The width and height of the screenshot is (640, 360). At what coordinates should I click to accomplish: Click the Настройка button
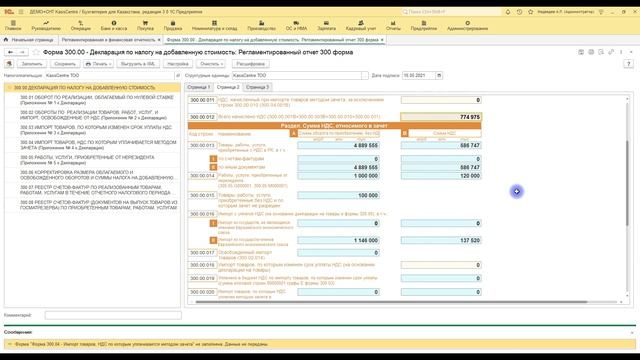click(178, 64)
